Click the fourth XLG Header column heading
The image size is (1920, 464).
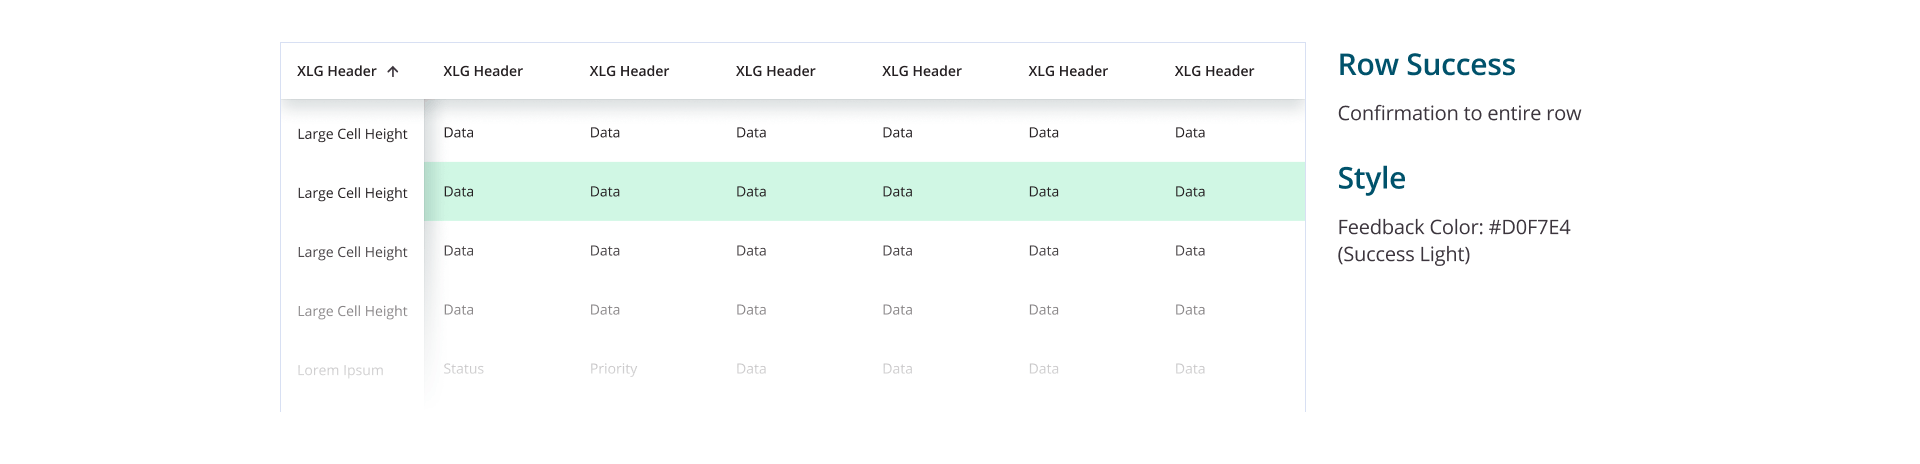click(775, 71)
